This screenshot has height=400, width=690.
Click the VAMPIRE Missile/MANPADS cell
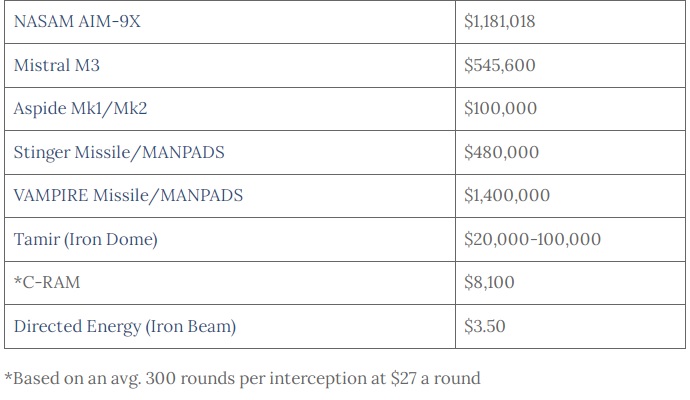pos(230,196)
